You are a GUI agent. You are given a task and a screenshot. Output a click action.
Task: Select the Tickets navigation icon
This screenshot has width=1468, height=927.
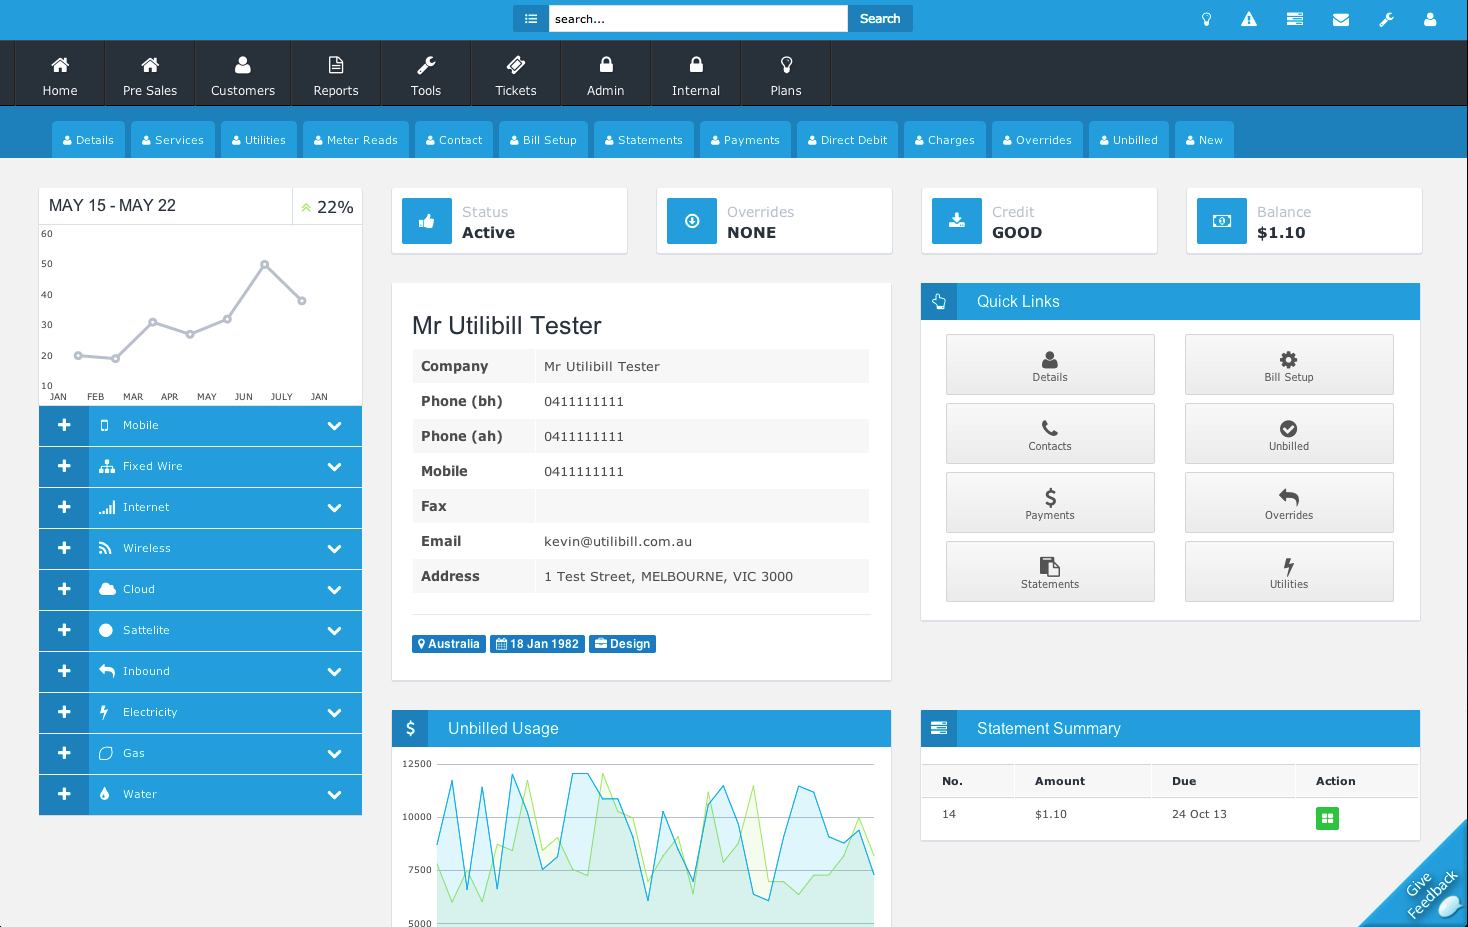coord(515,72)
